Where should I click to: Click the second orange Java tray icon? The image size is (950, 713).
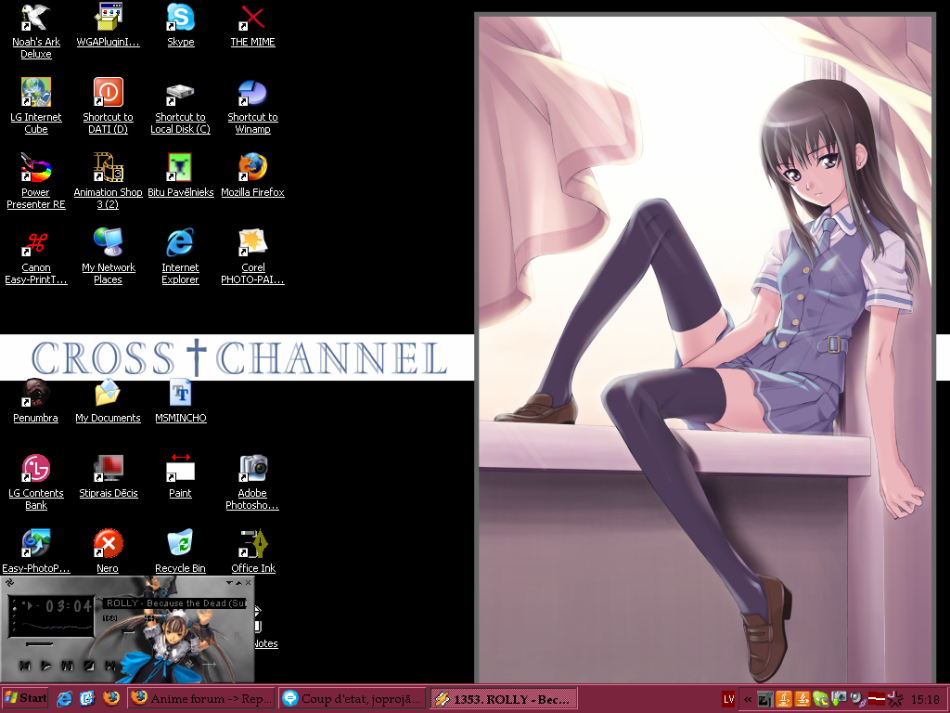(802, 700)
